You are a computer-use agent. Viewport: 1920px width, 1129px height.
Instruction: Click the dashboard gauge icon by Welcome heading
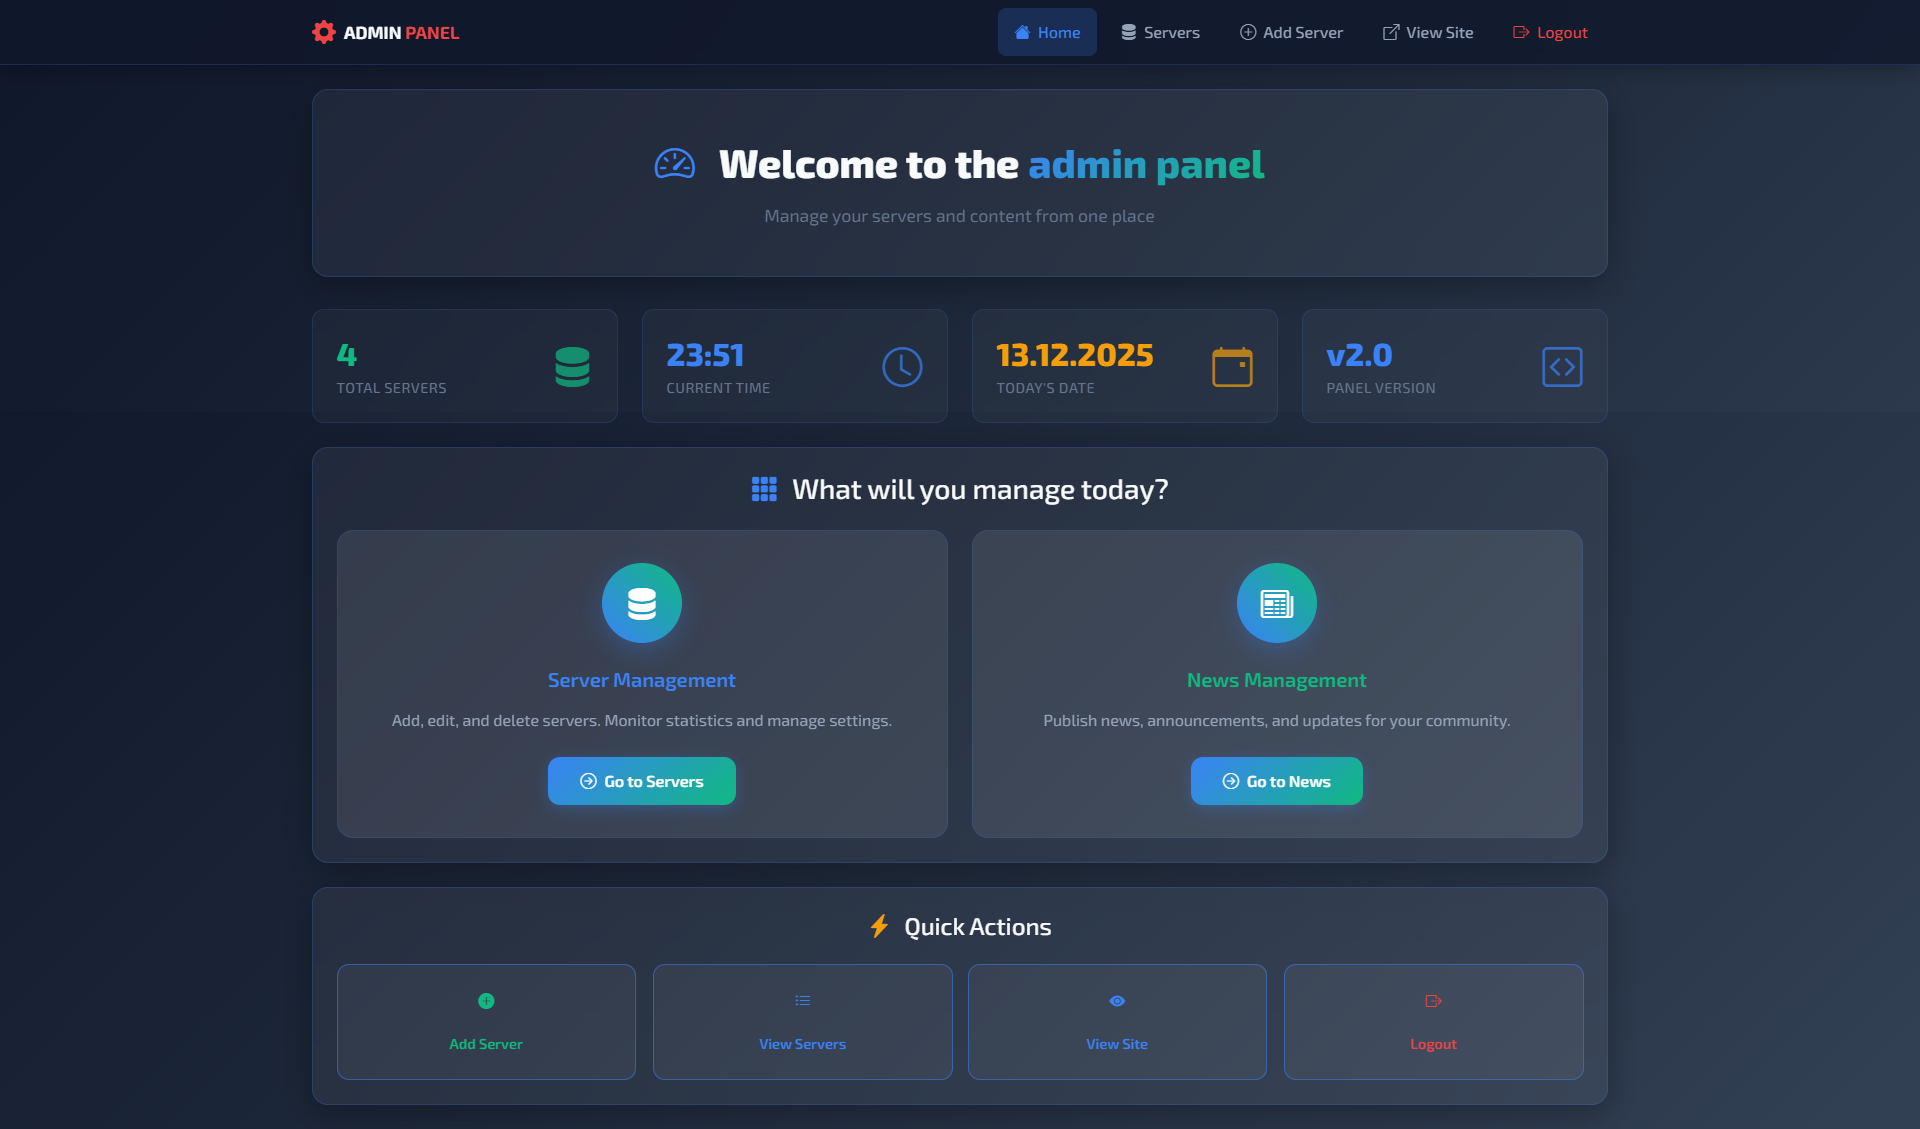[675, 164]
